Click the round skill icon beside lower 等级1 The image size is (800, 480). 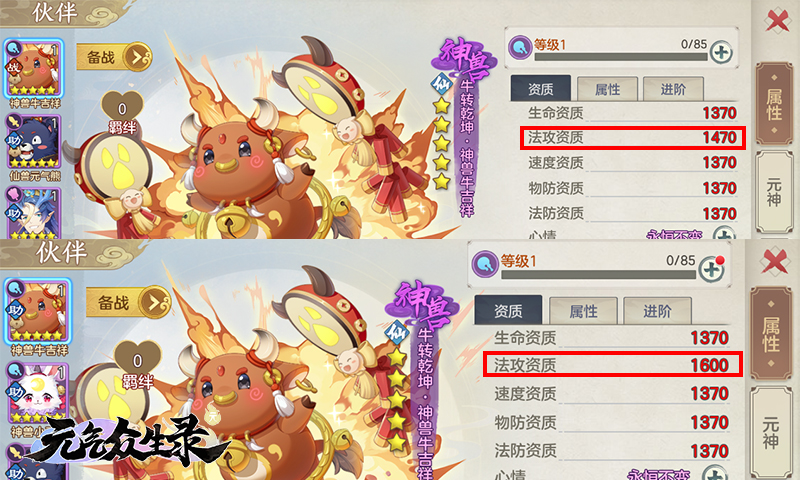coord(485,264)
